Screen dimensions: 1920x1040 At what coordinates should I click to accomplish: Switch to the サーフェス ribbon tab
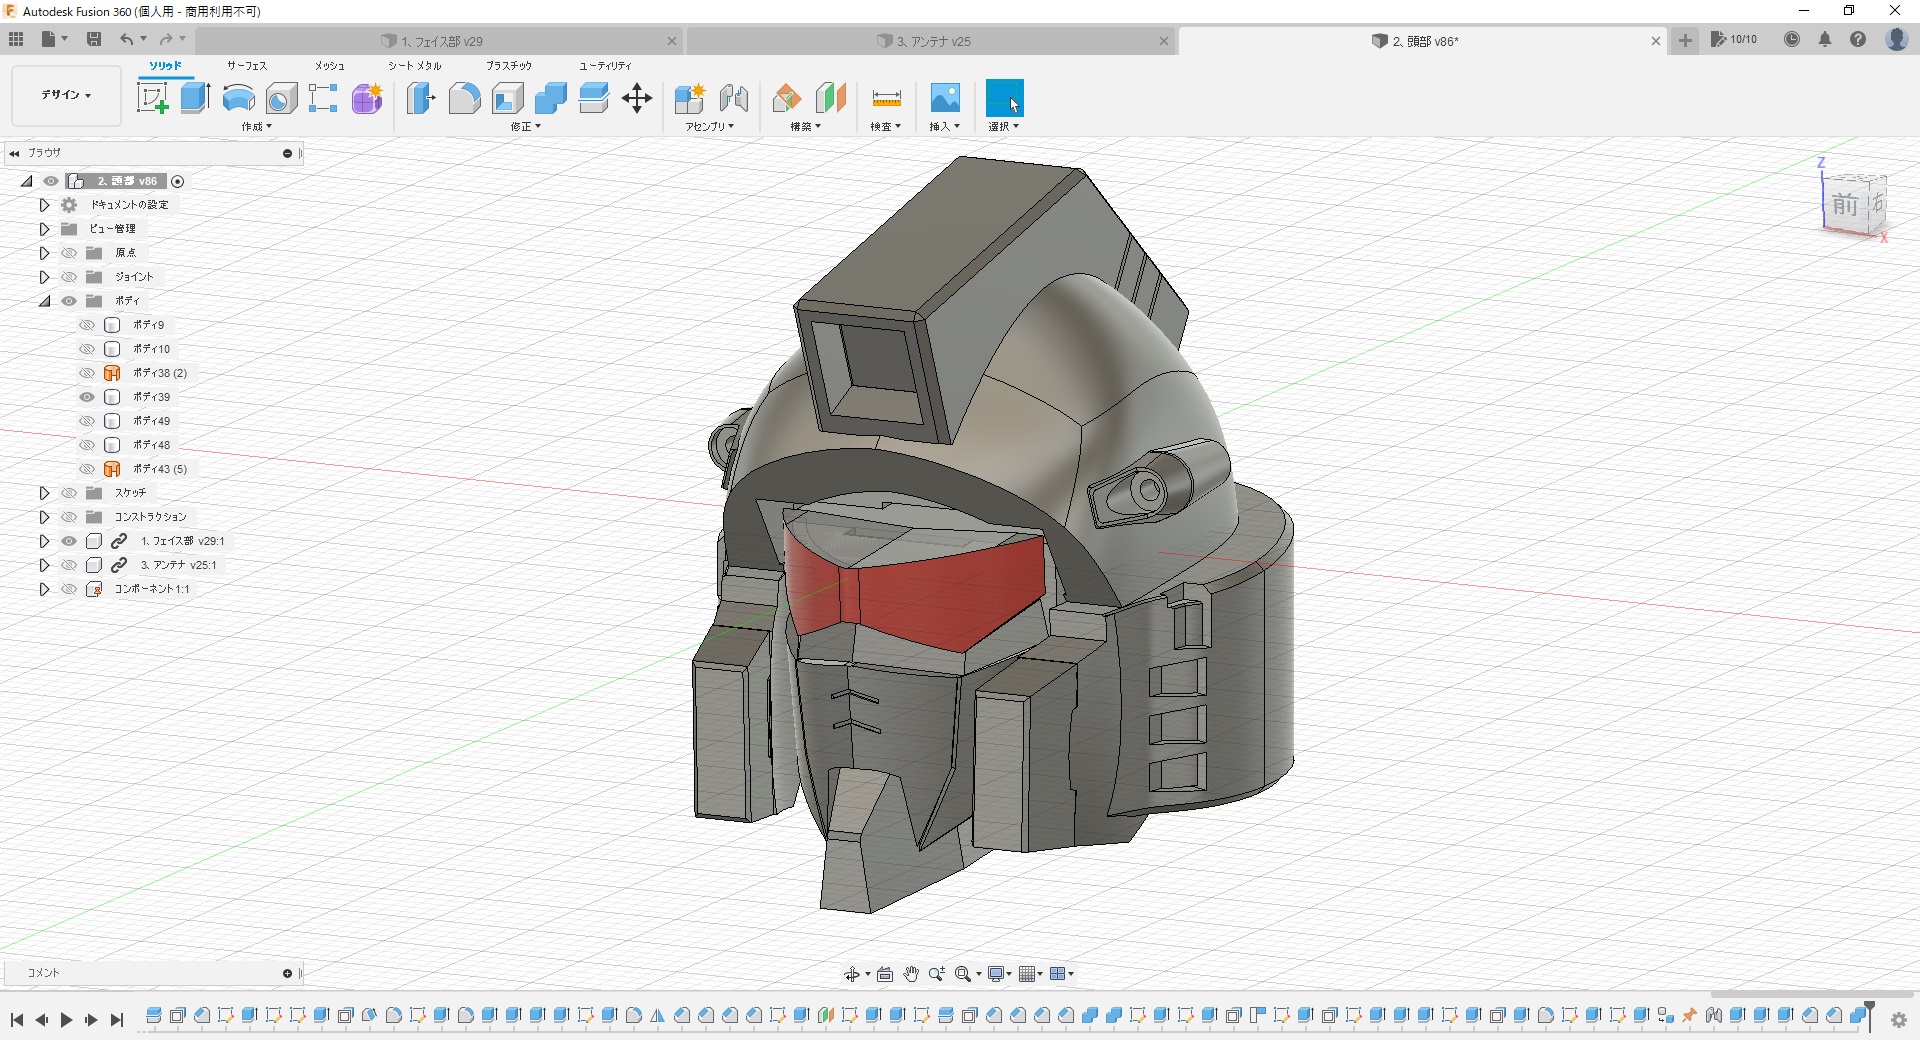[246, 66]
